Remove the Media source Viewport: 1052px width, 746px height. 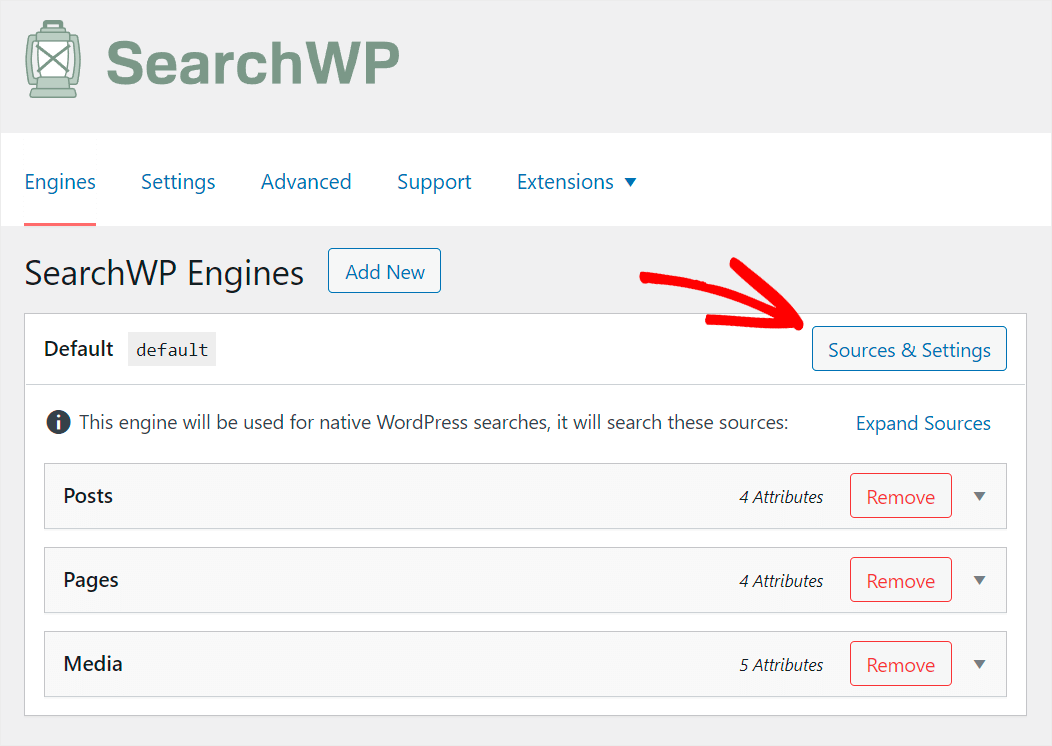coord(900,664)
